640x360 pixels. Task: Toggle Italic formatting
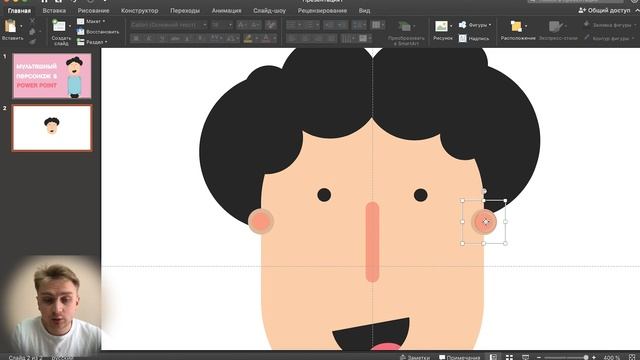(149, 38)
